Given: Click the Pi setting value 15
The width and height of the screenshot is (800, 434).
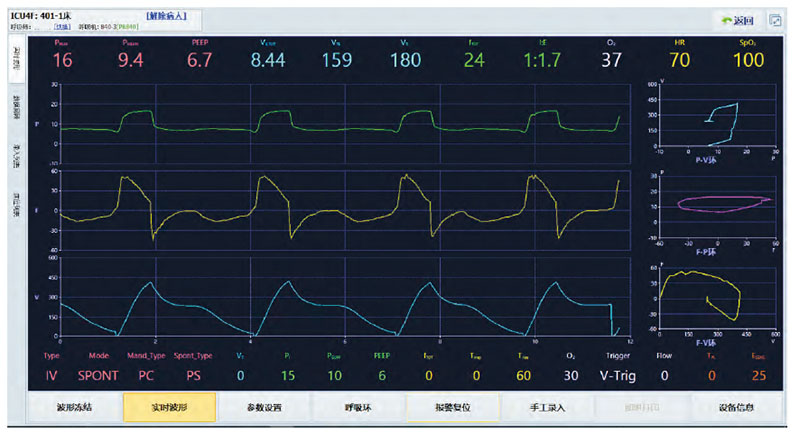Looking at the screenshot, I should (x=288, y=376).
